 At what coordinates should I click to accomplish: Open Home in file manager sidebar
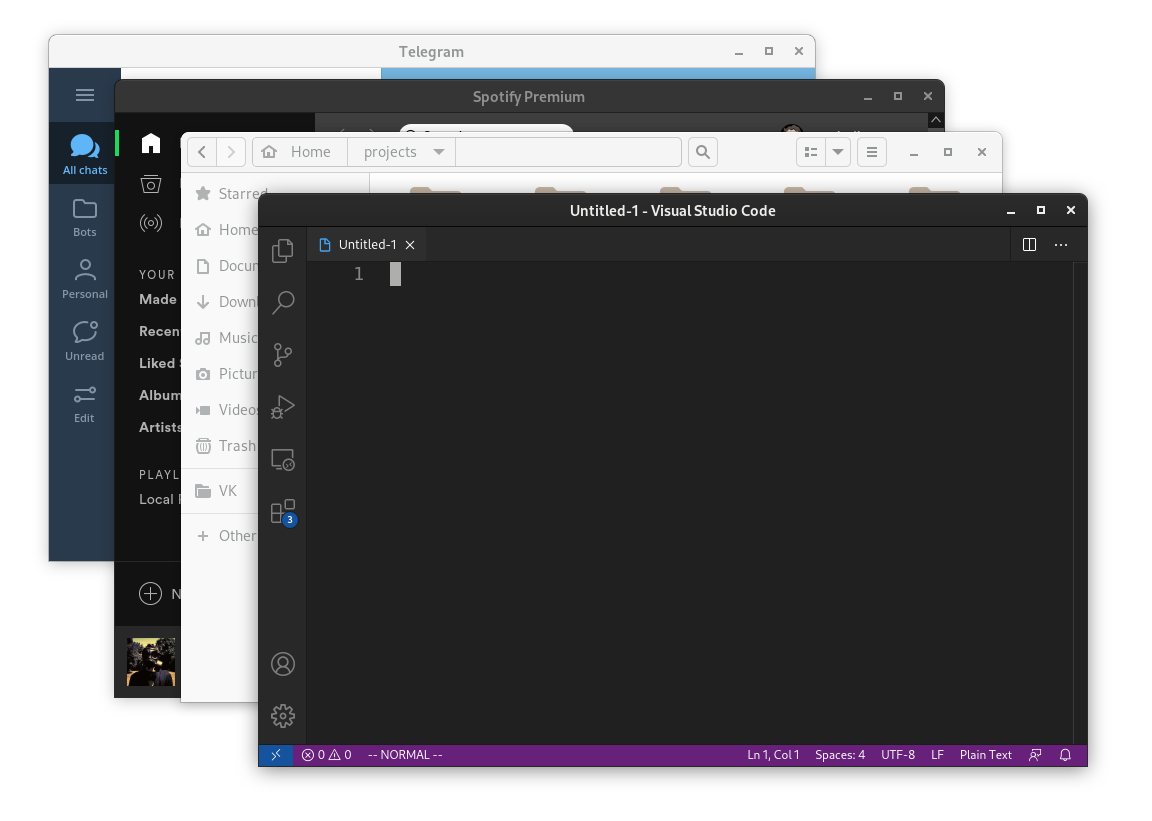tap(224, 229)
